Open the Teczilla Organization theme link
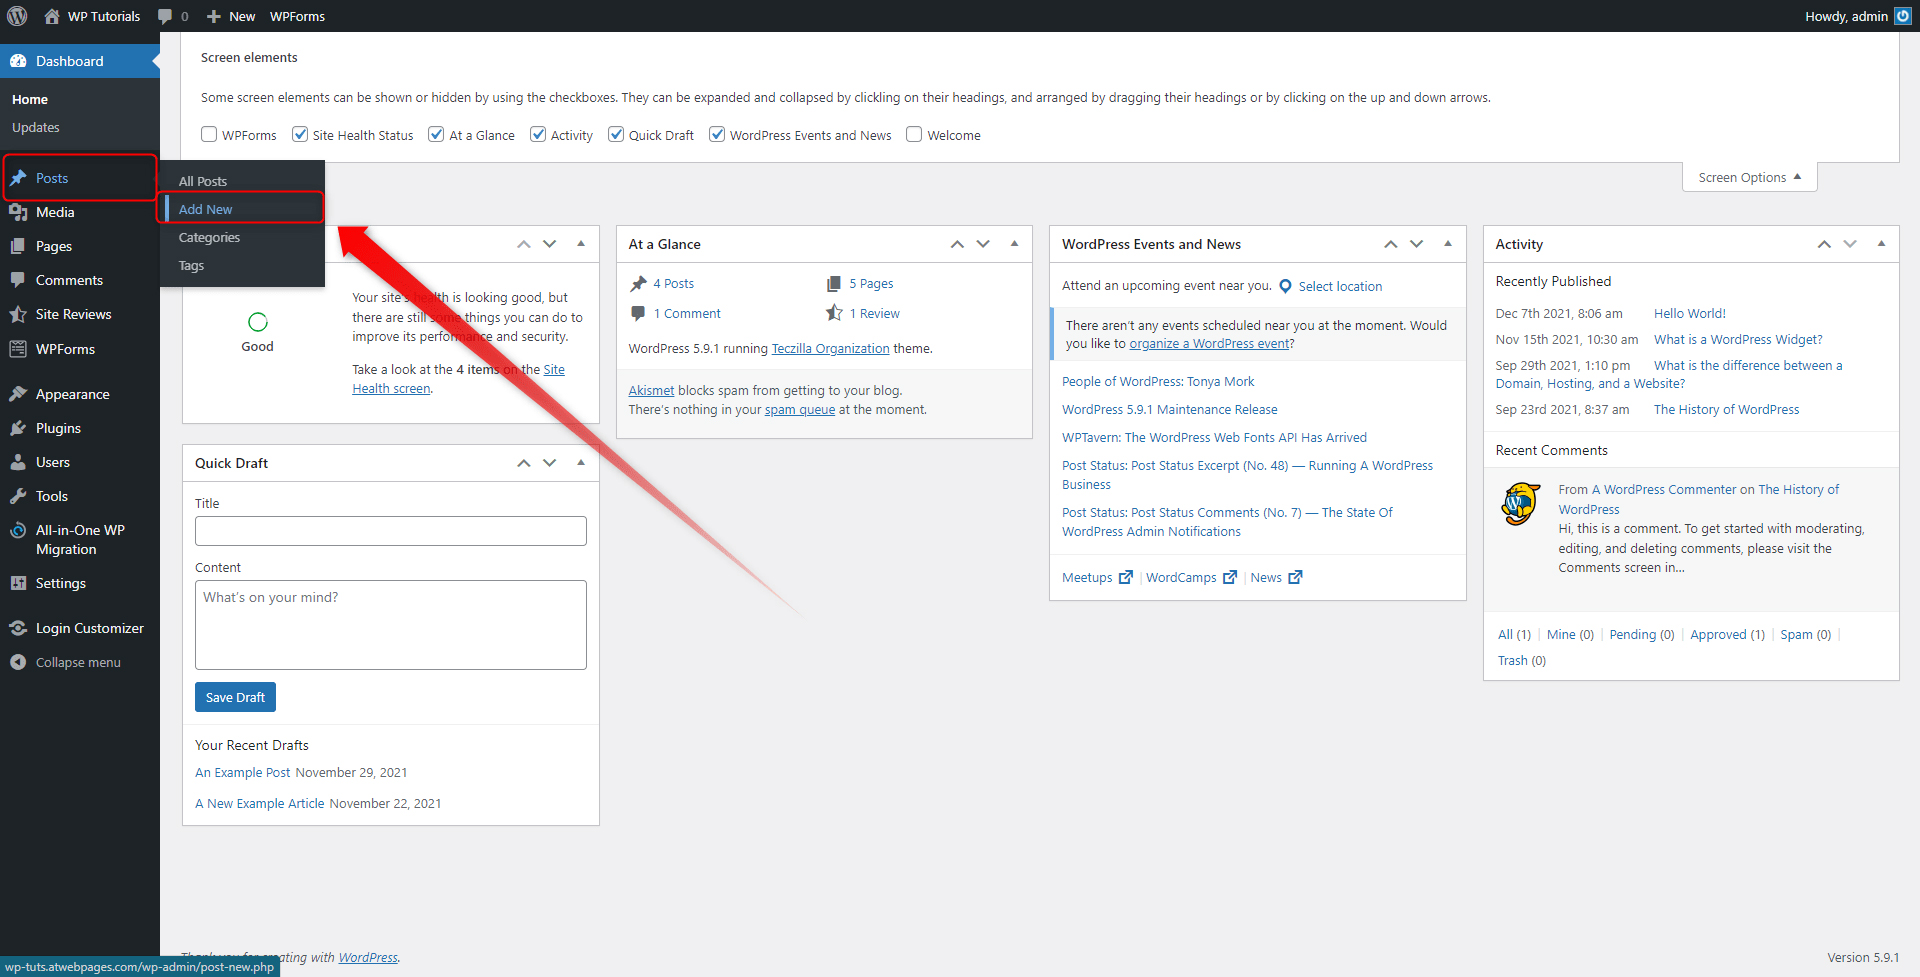 point(830,348)
